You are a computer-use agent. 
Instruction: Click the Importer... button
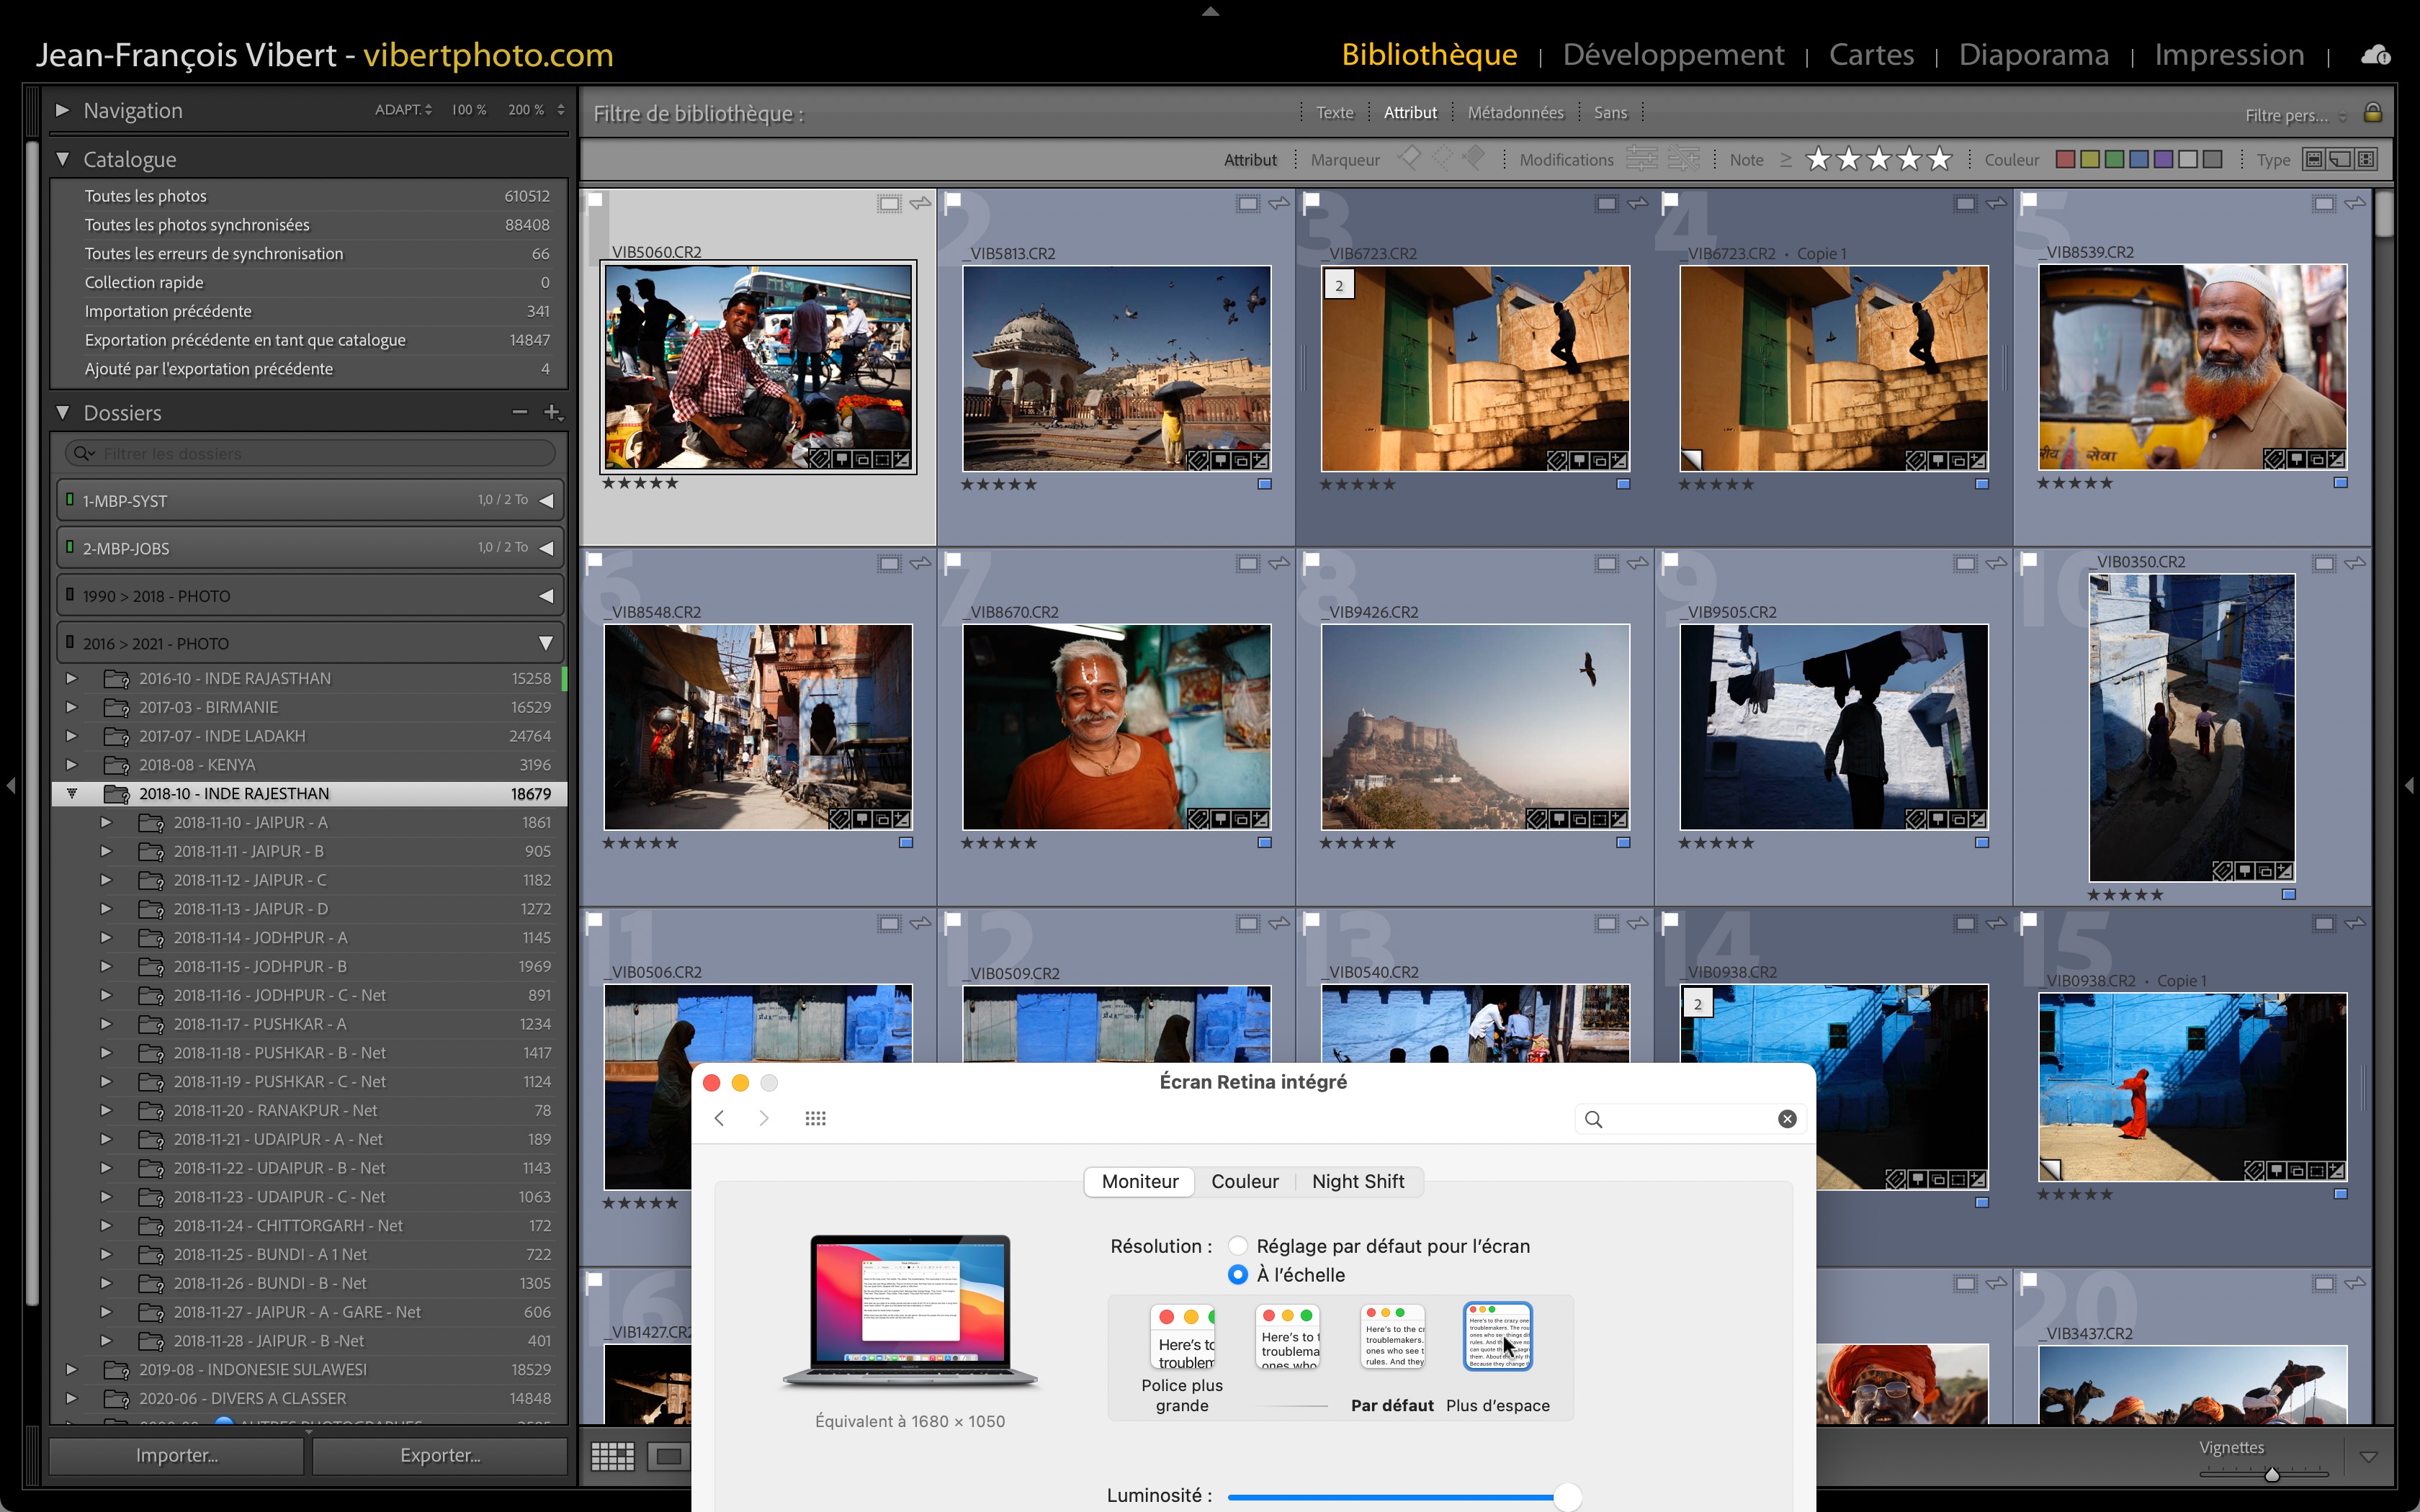[x=176, y=1456]
